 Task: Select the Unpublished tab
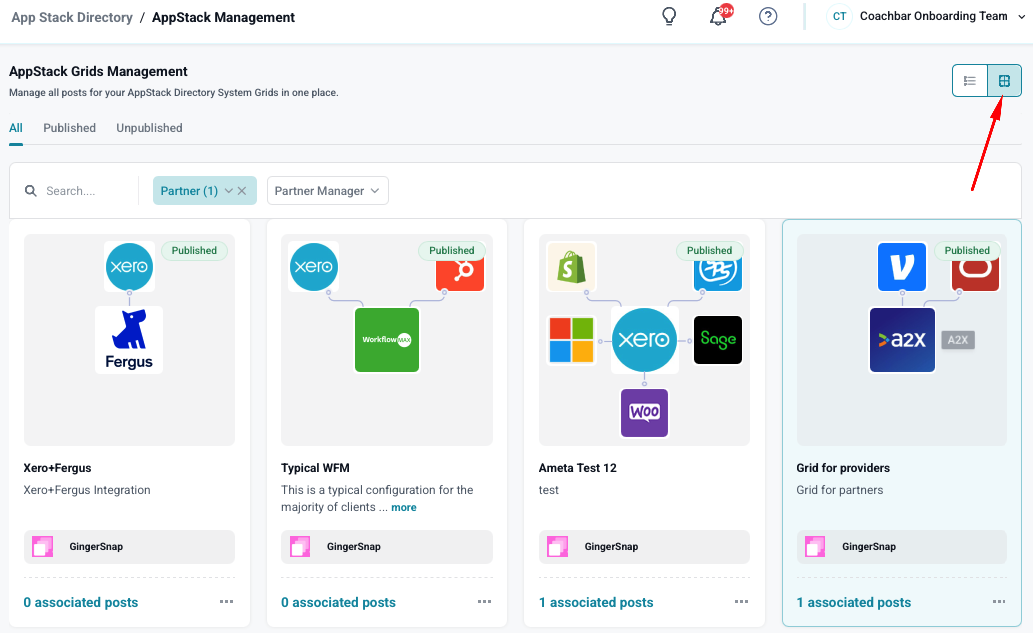(150, 128)
